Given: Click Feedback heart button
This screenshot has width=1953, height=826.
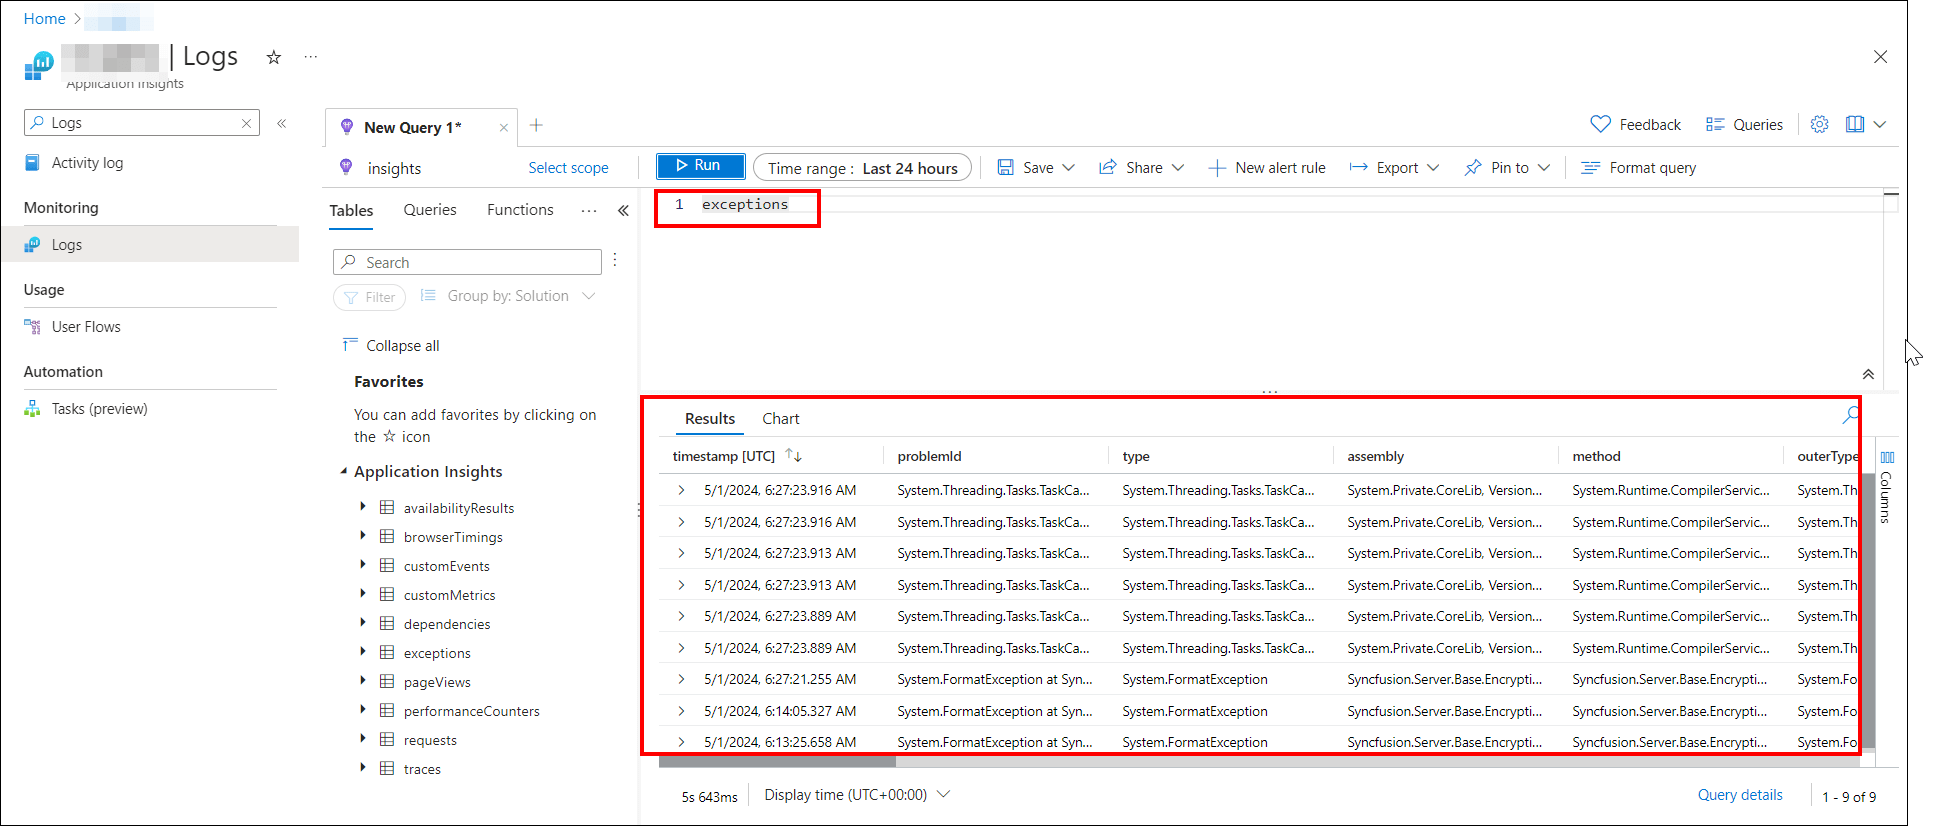Looking at the screenshot, I should pos(1636,124).
